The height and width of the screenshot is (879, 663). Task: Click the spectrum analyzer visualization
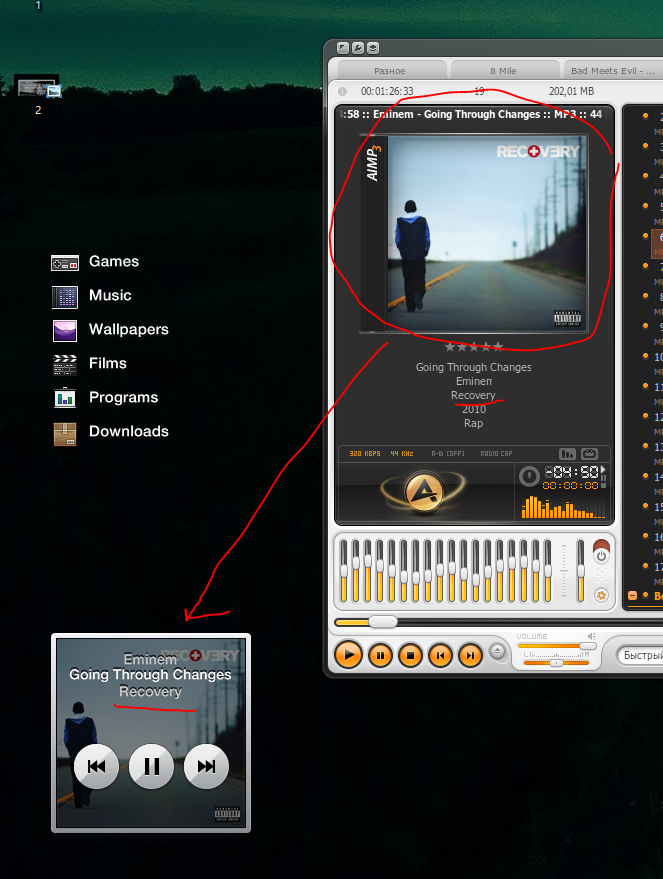[x=563, y=507]
